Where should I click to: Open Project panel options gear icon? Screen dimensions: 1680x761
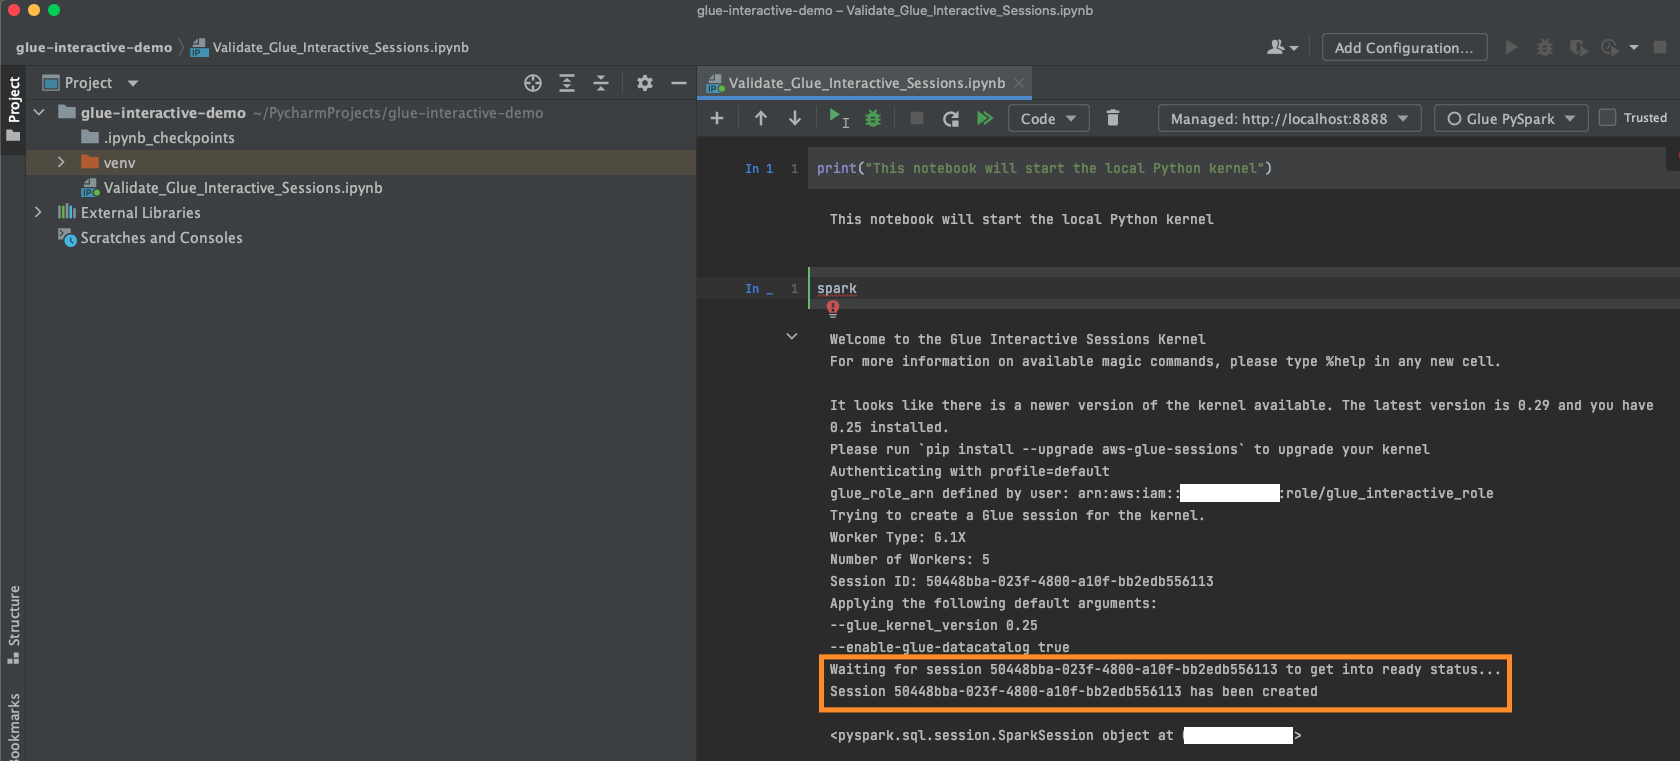[x=645, y=83]
